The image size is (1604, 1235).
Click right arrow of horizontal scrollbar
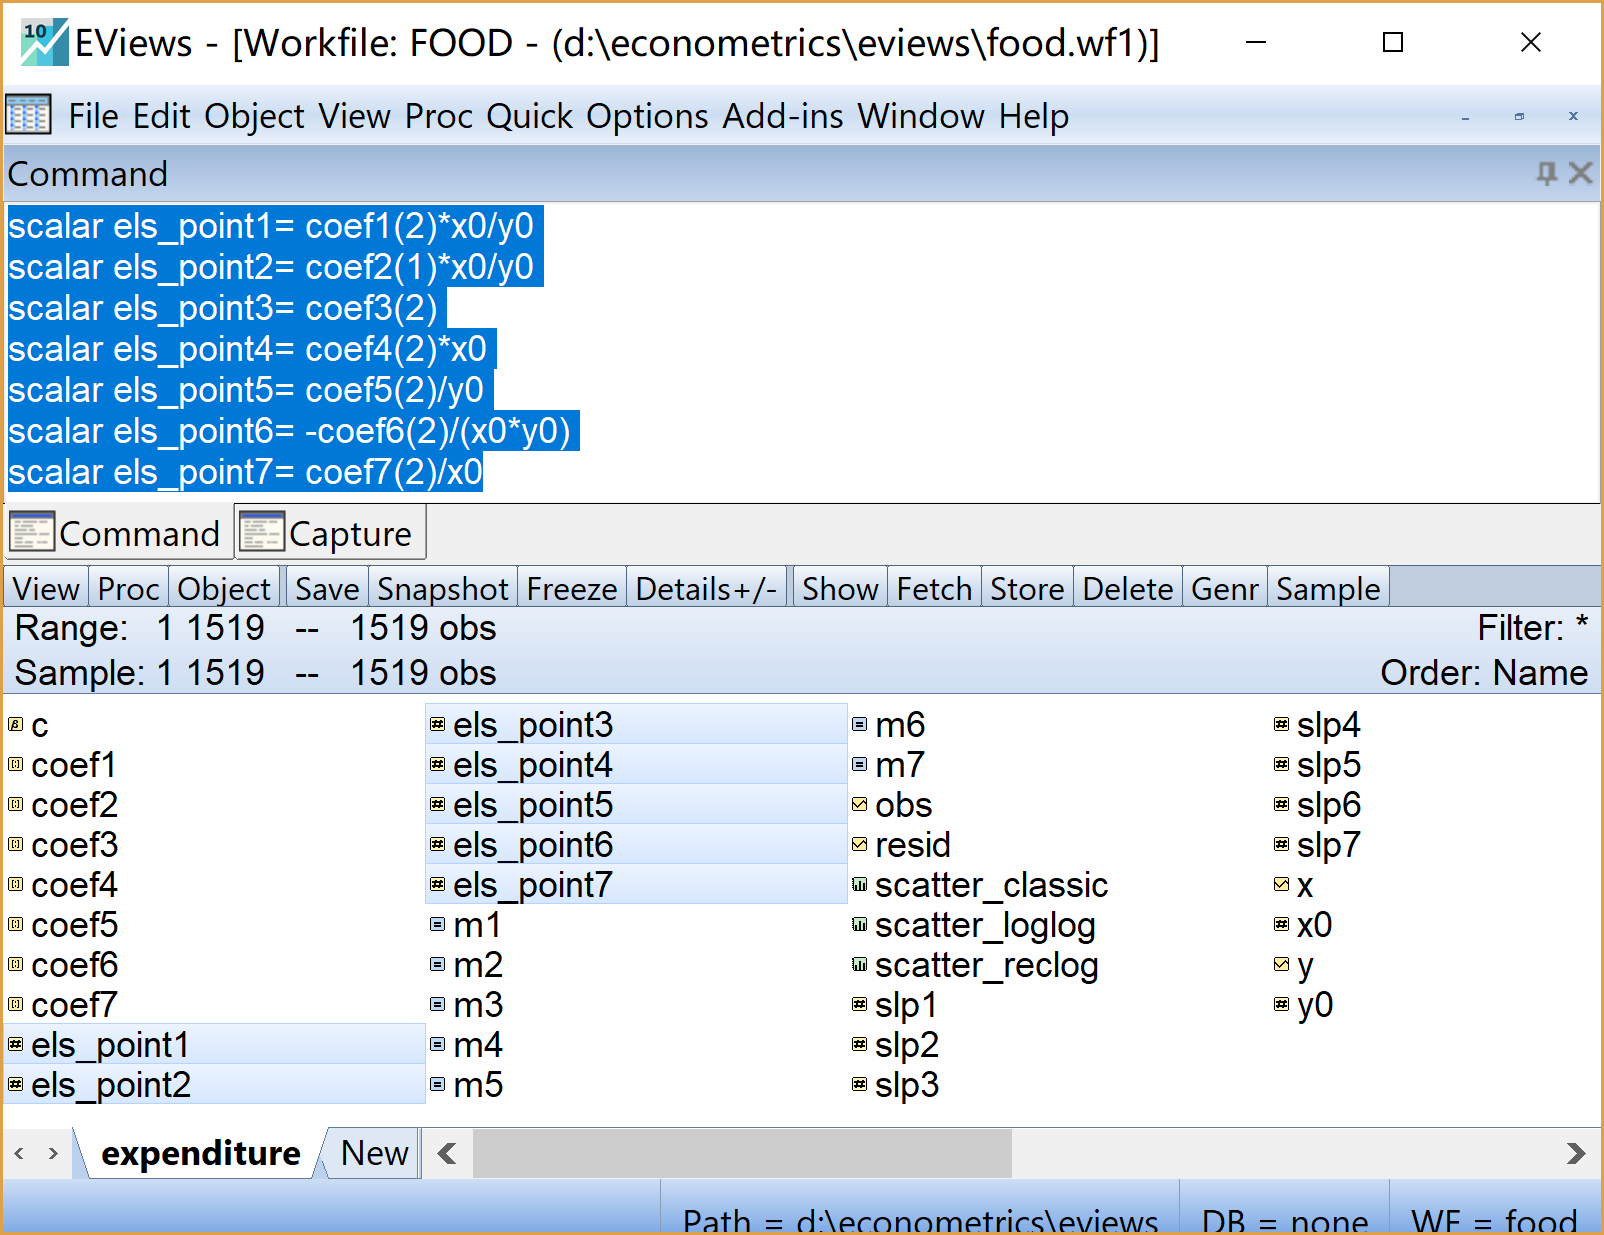coord(1575,1153)
